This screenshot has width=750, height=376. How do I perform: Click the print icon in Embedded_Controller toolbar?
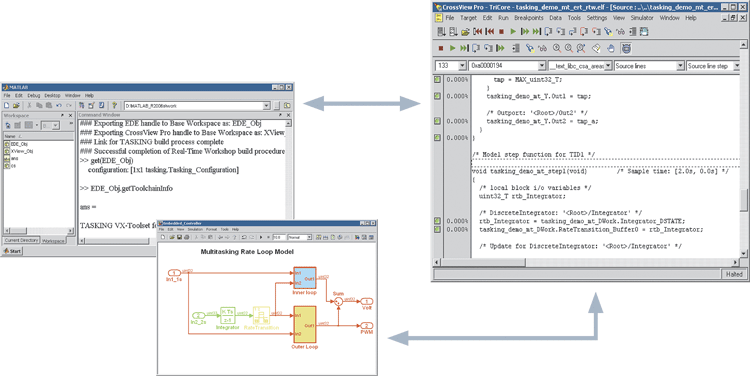187,237
